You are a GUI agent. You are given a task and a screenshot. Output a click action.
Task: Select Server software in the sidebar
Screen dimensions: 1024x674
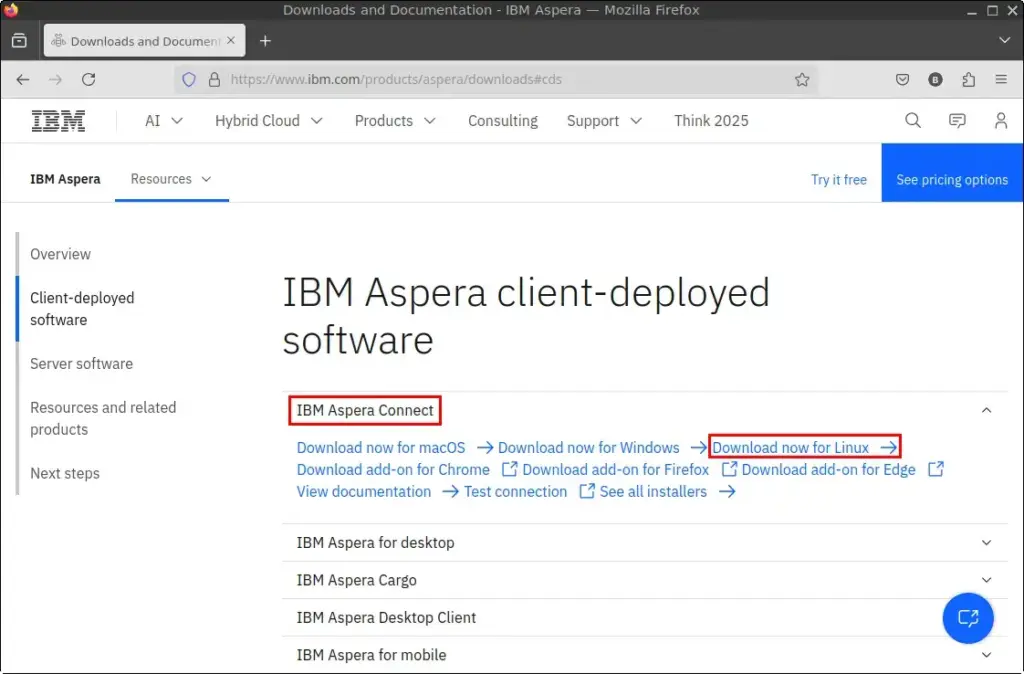81,364
